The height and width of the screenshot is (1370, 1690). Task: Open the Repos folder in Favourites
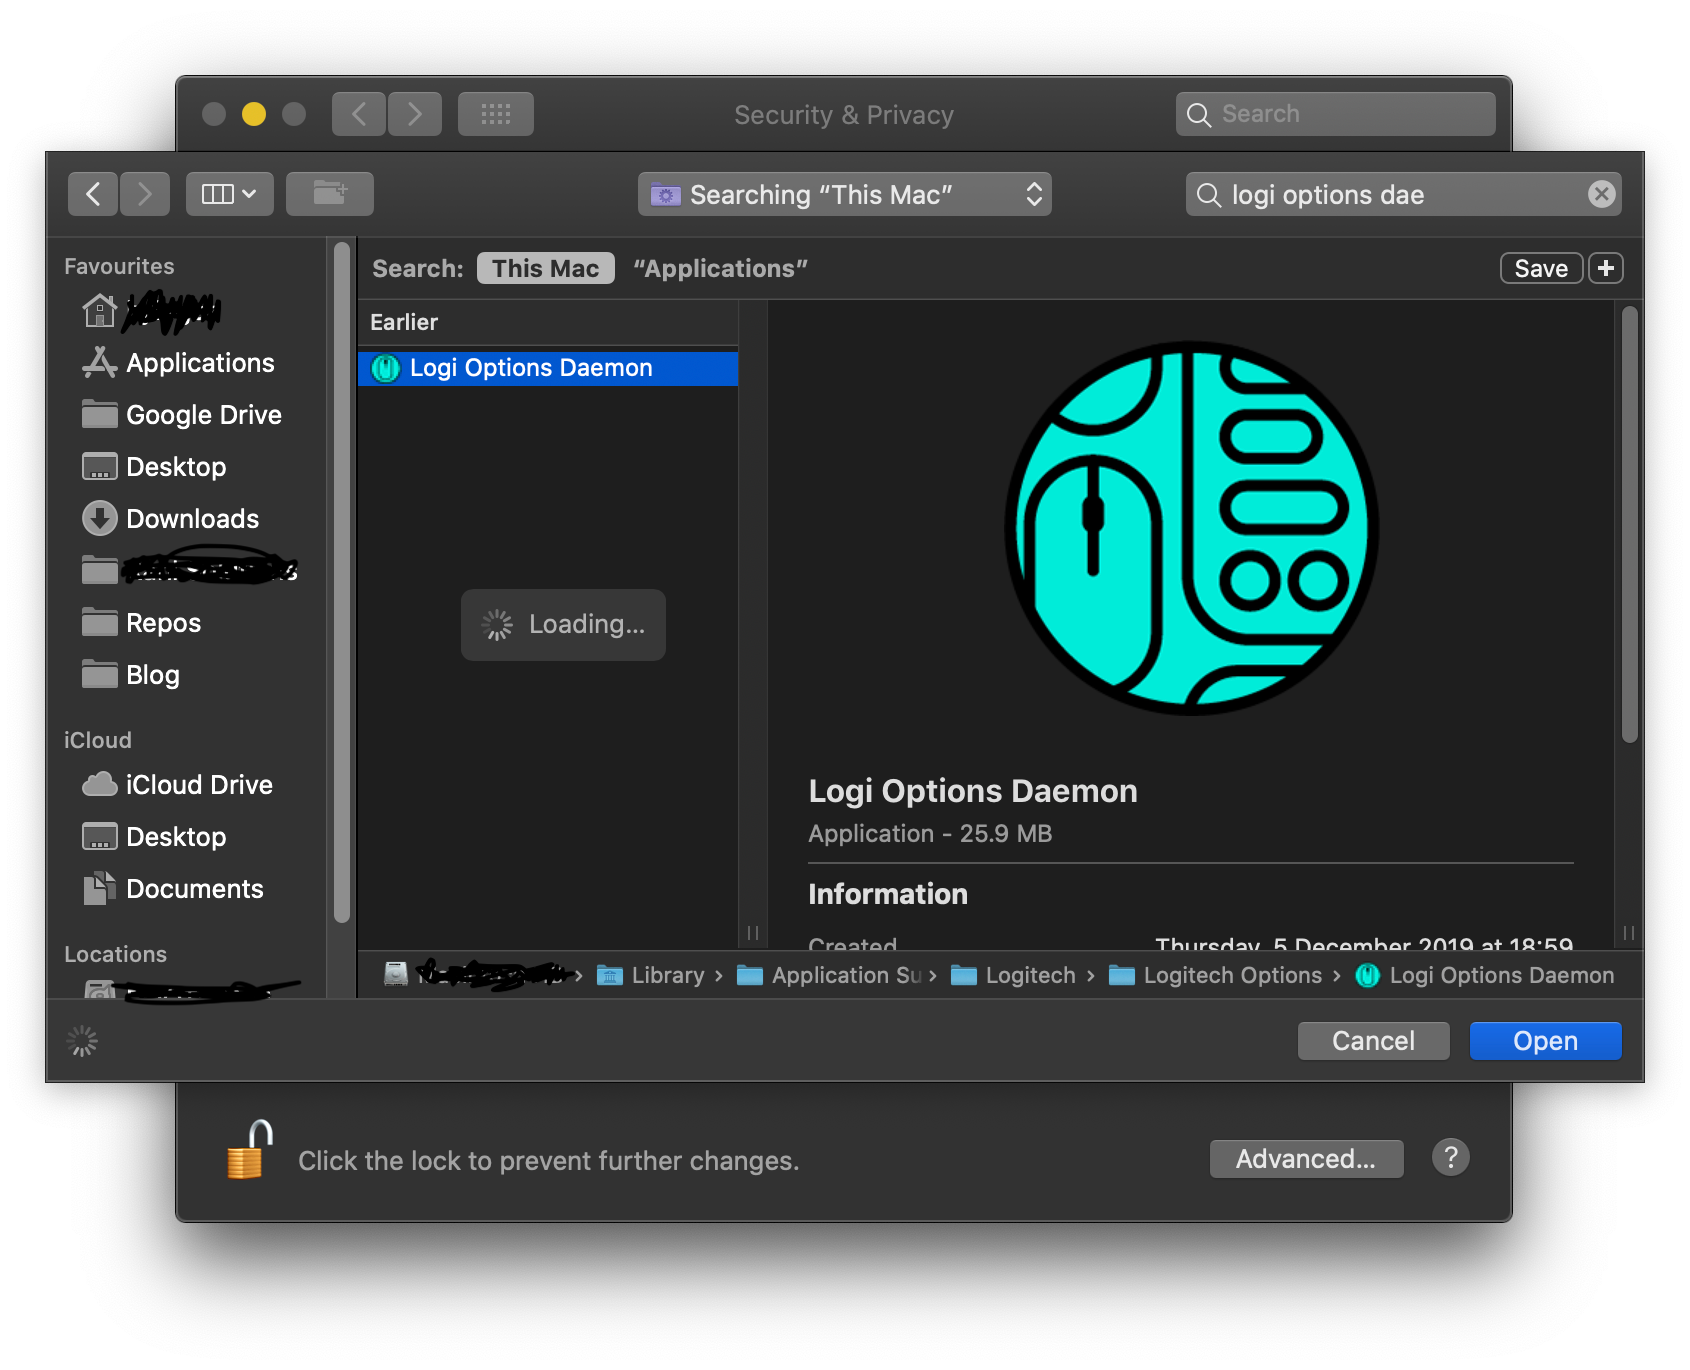[163, 622]
